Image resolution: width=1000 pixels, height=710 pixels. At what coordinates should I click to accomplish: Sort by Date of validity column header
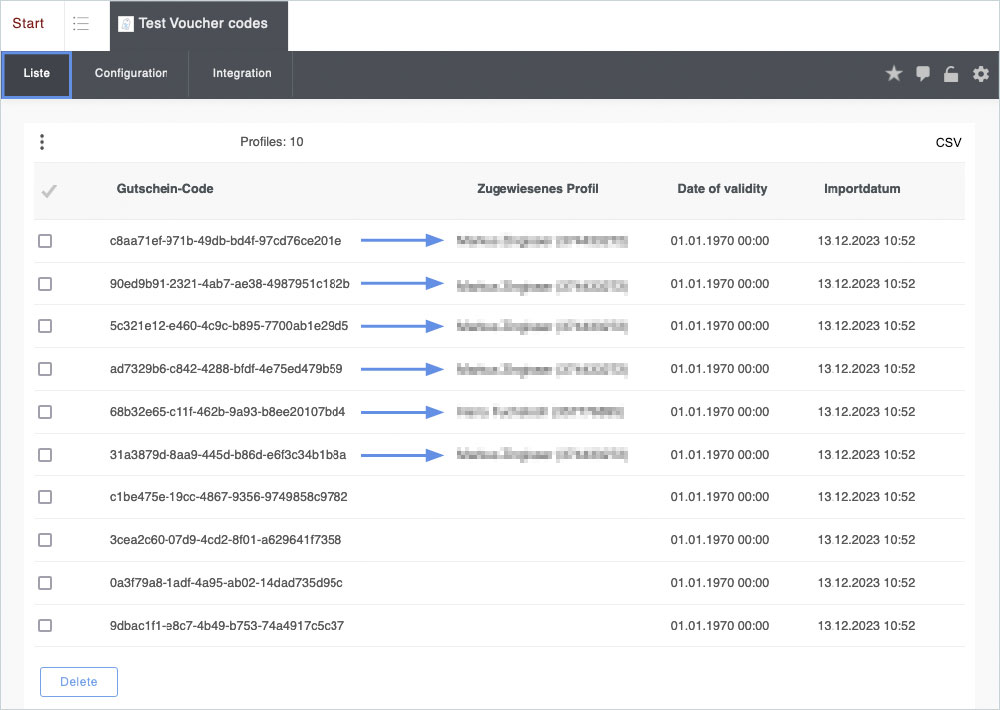point(722,188)
